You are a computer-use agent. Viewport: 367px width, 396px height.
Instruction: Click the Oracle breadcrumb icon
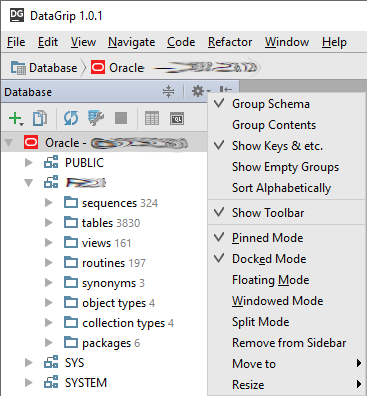coord(98,68)
